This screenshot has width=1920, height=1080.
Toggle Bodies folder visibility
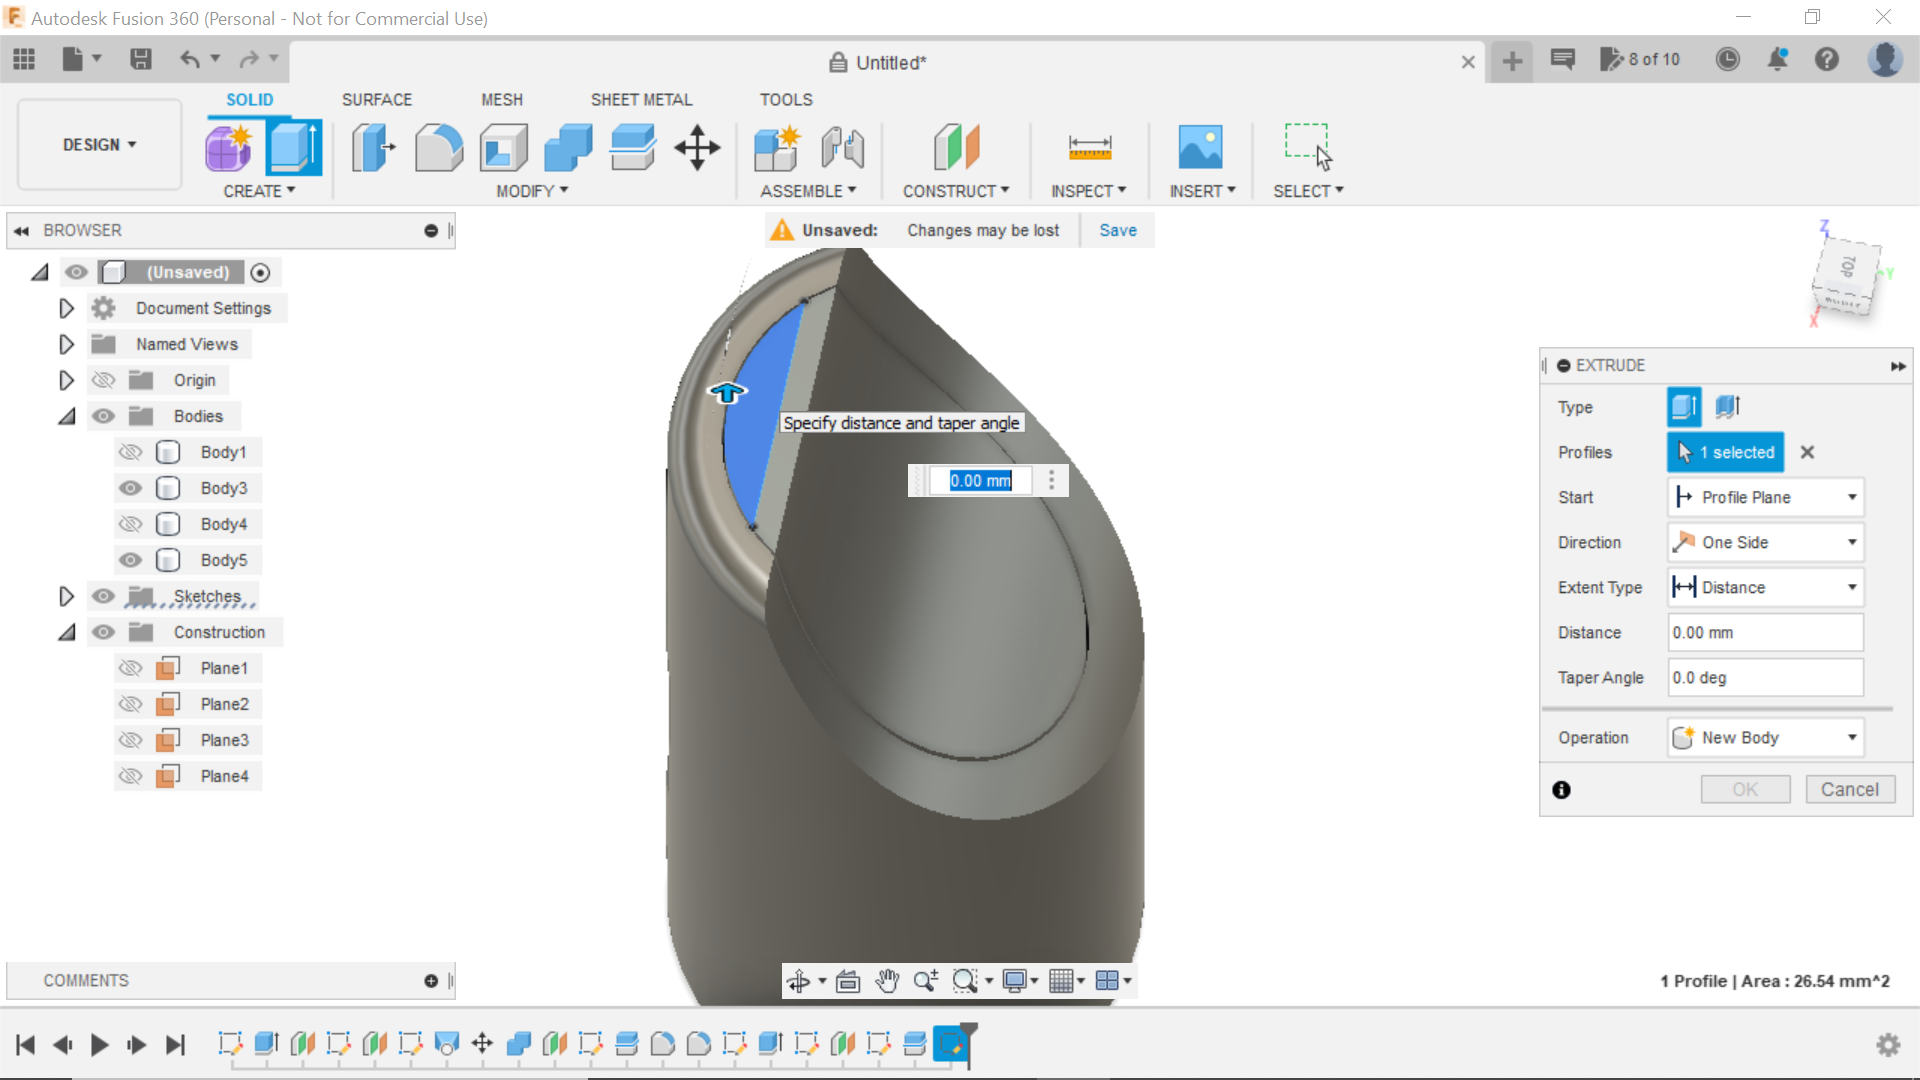click(x=103, y=416)
